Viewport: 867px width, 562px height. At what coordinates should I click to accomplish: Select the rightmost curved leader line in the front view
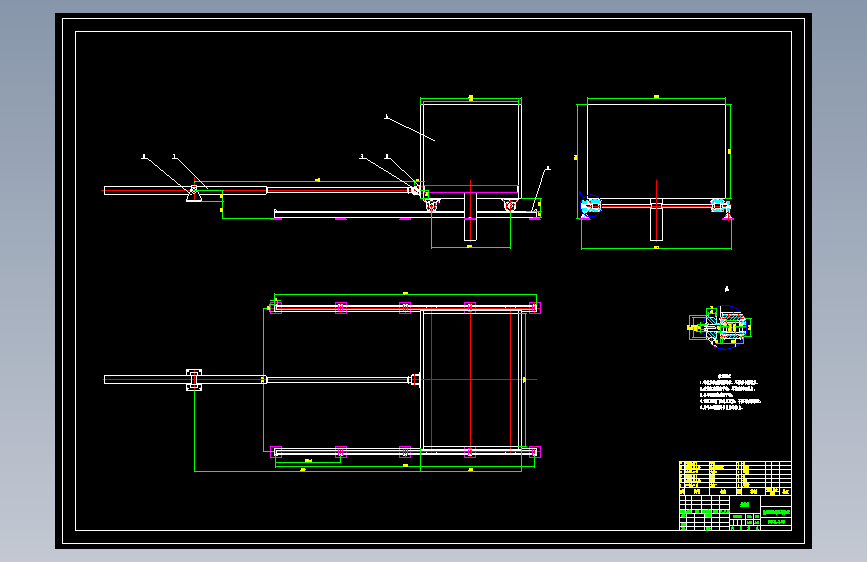(541, 189)
